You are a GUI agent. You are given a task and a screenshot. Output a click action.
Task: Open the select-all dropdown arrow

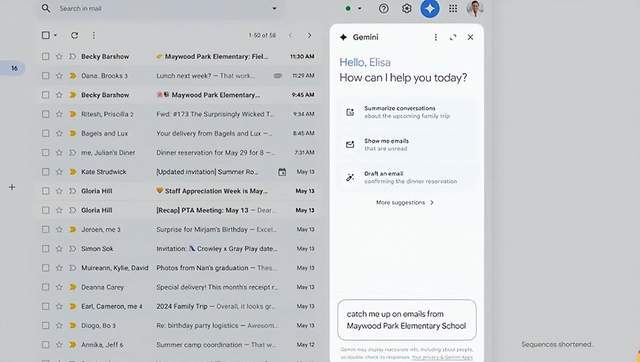click(55, 36)
